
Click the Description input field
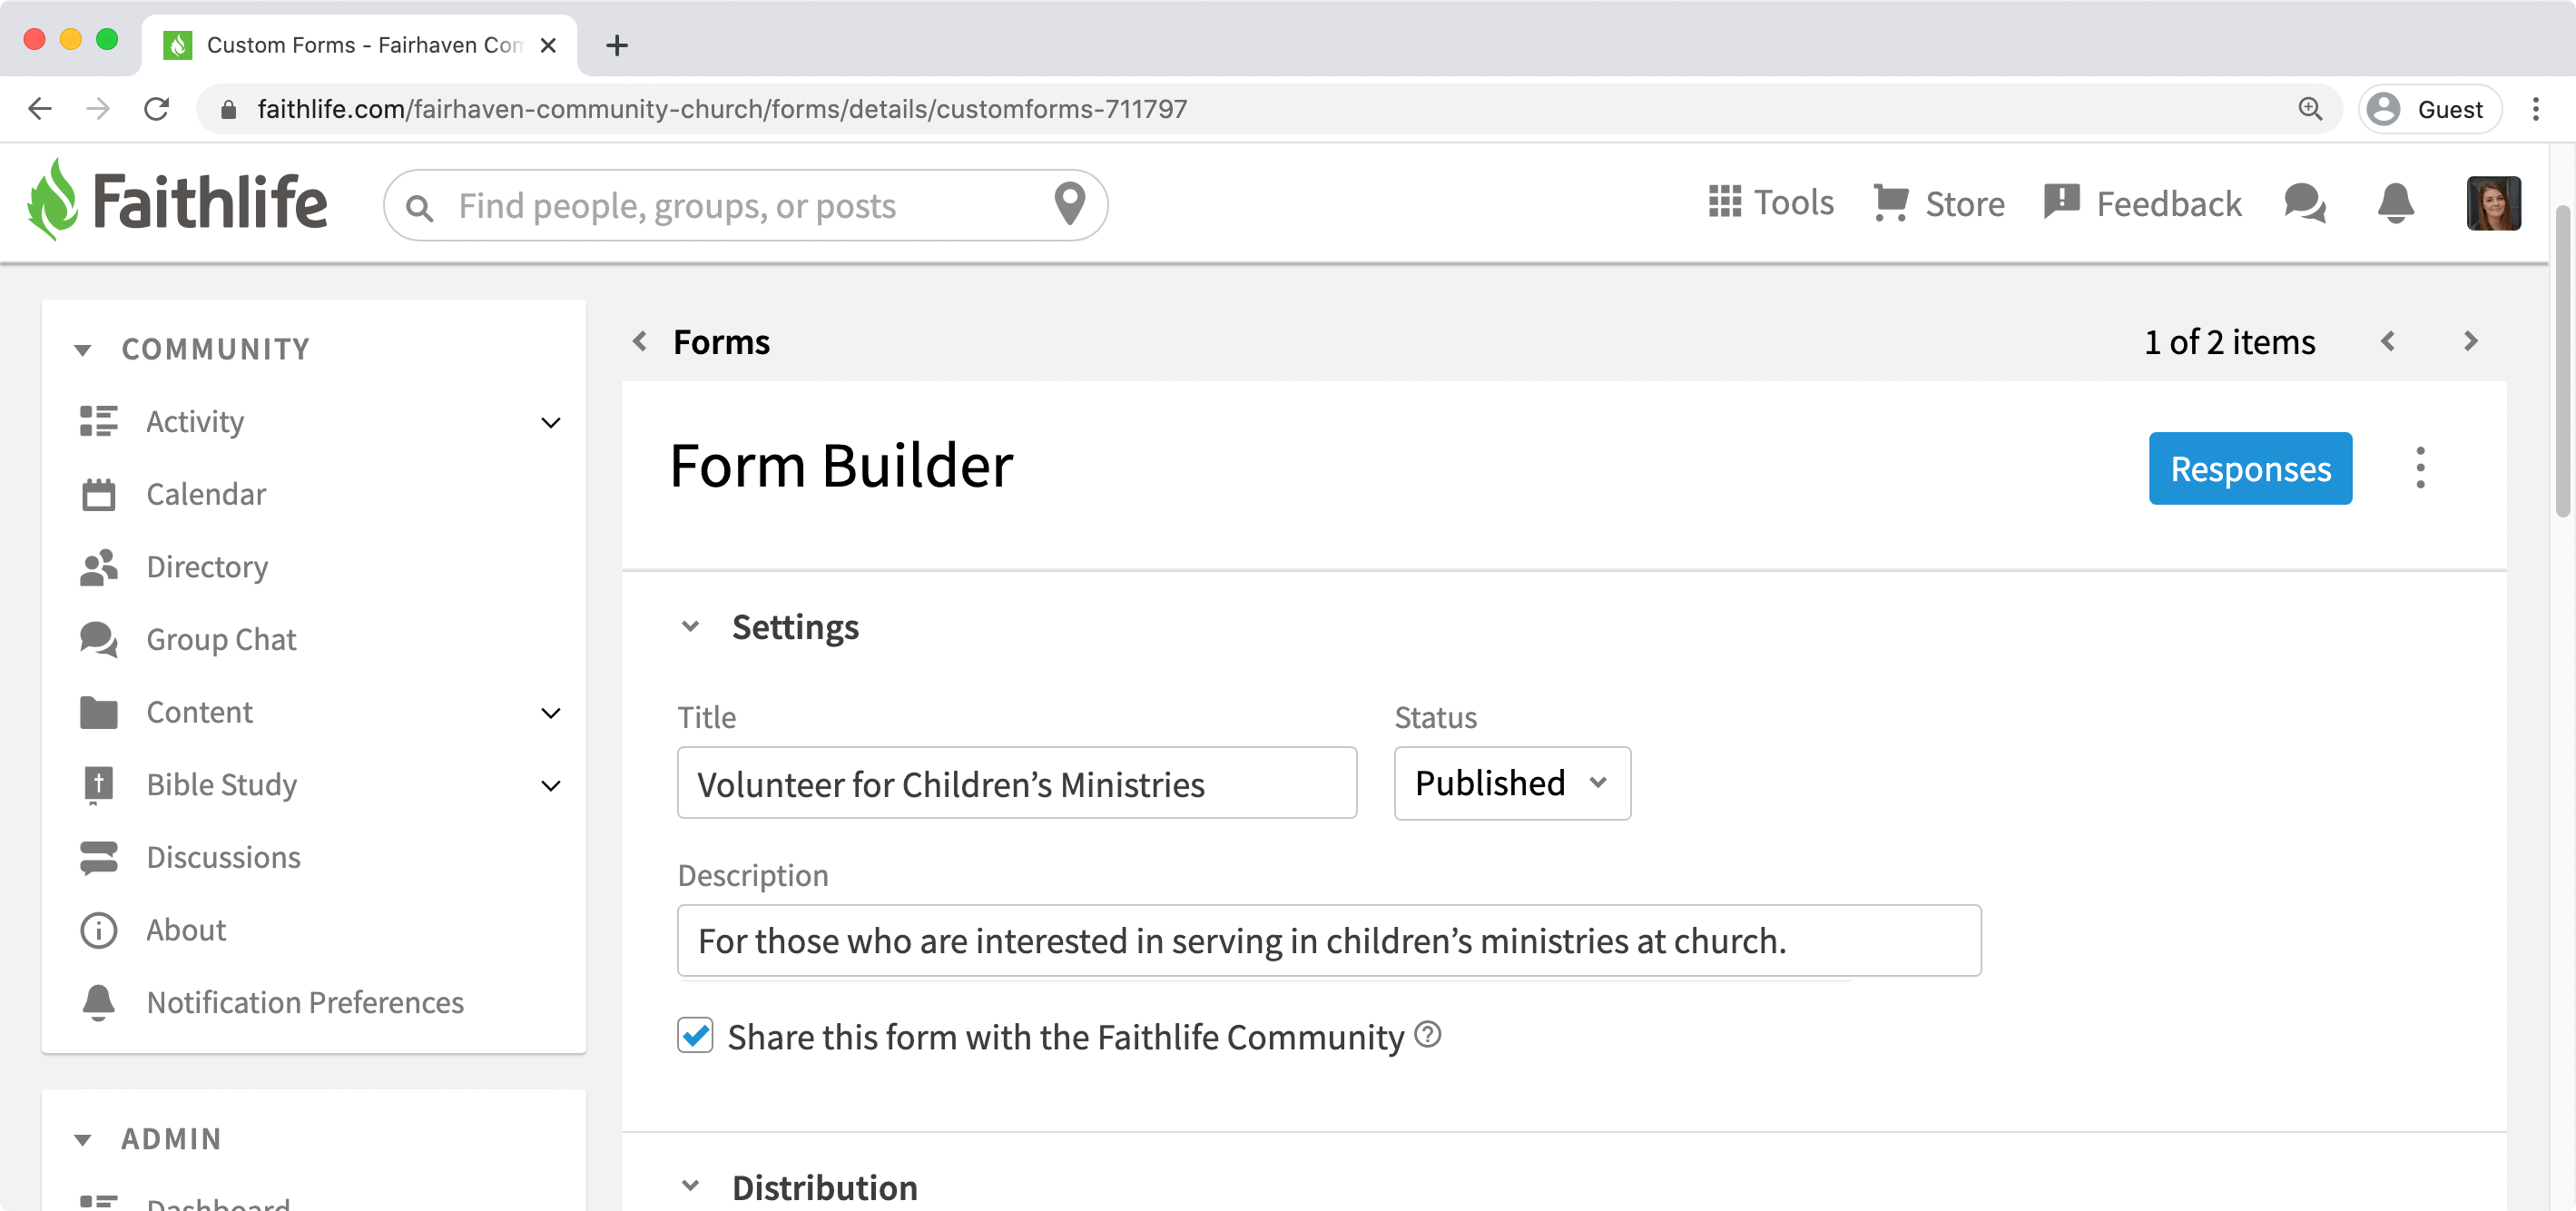[1329, 941]
